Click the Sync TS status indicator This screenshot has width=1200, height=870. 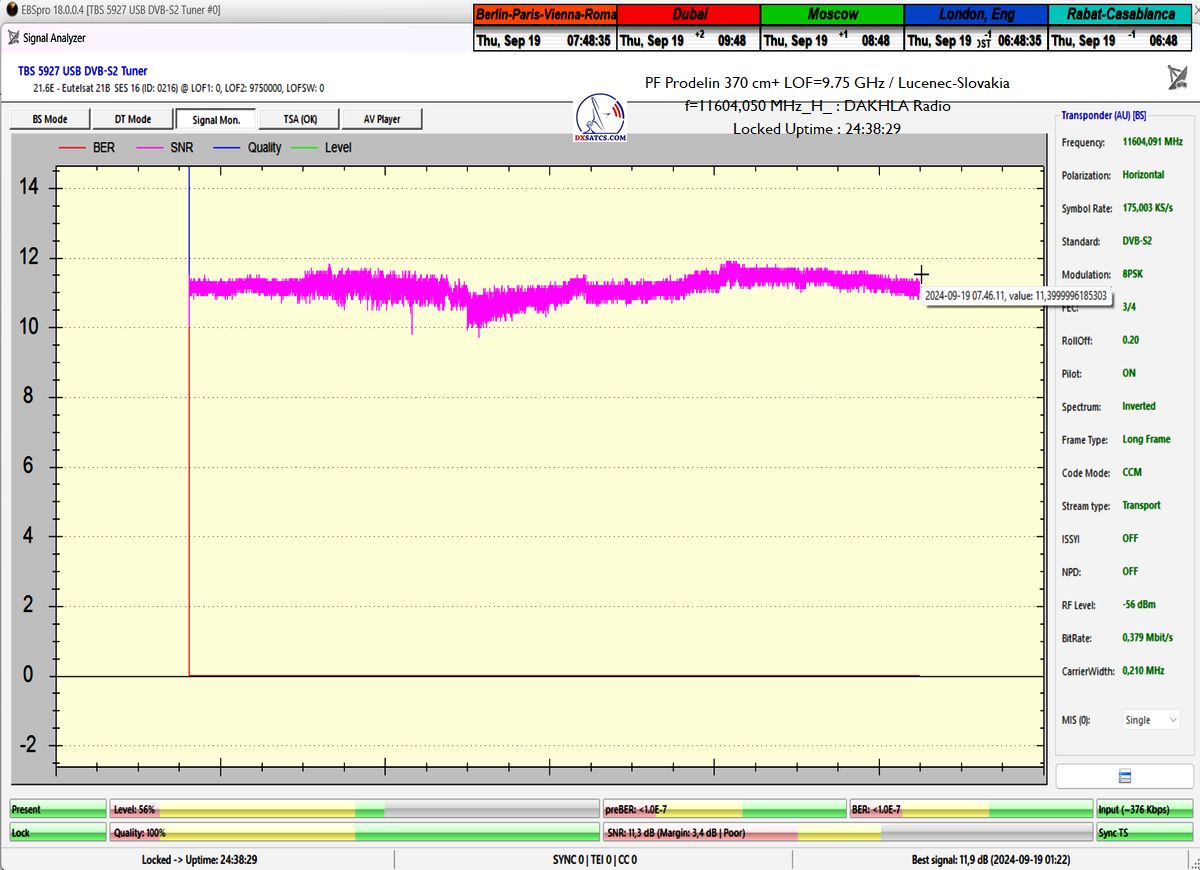pos(1144,832)
